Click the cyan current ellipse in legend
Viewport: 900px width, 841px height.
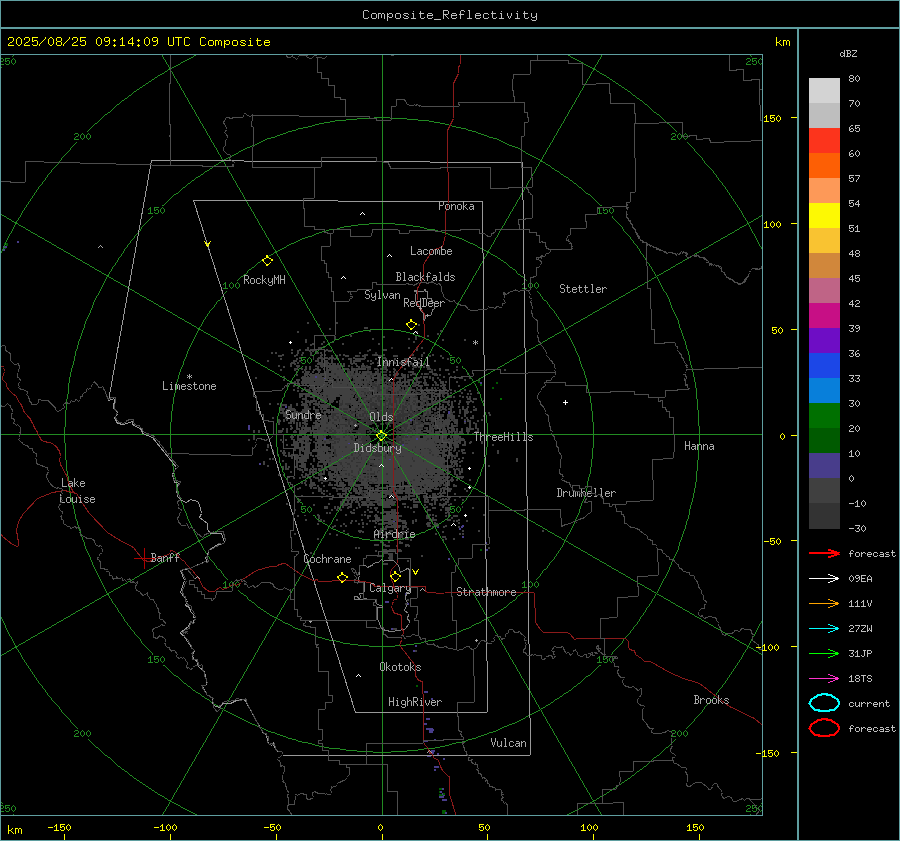point(824,703)
